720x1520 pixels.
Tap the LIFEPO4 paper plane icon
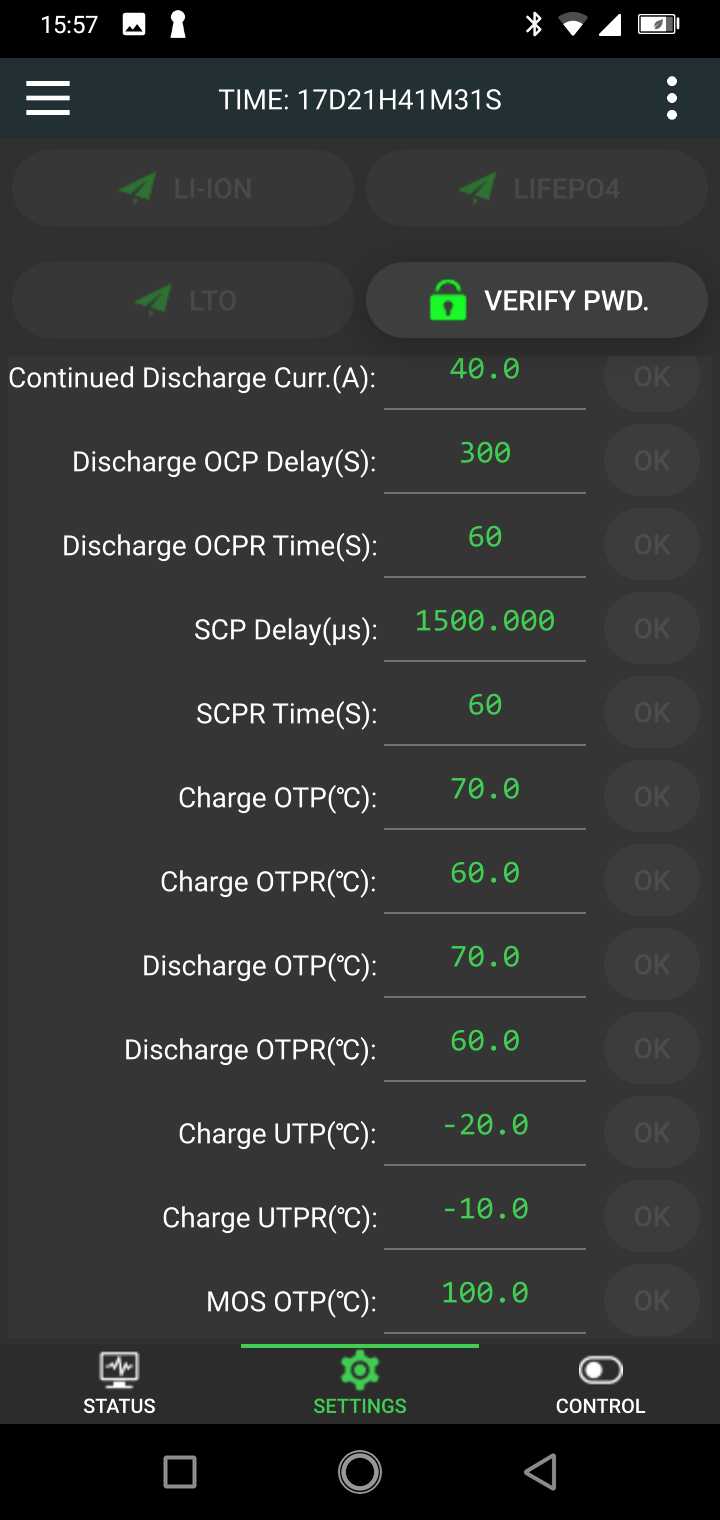[478, 188]
